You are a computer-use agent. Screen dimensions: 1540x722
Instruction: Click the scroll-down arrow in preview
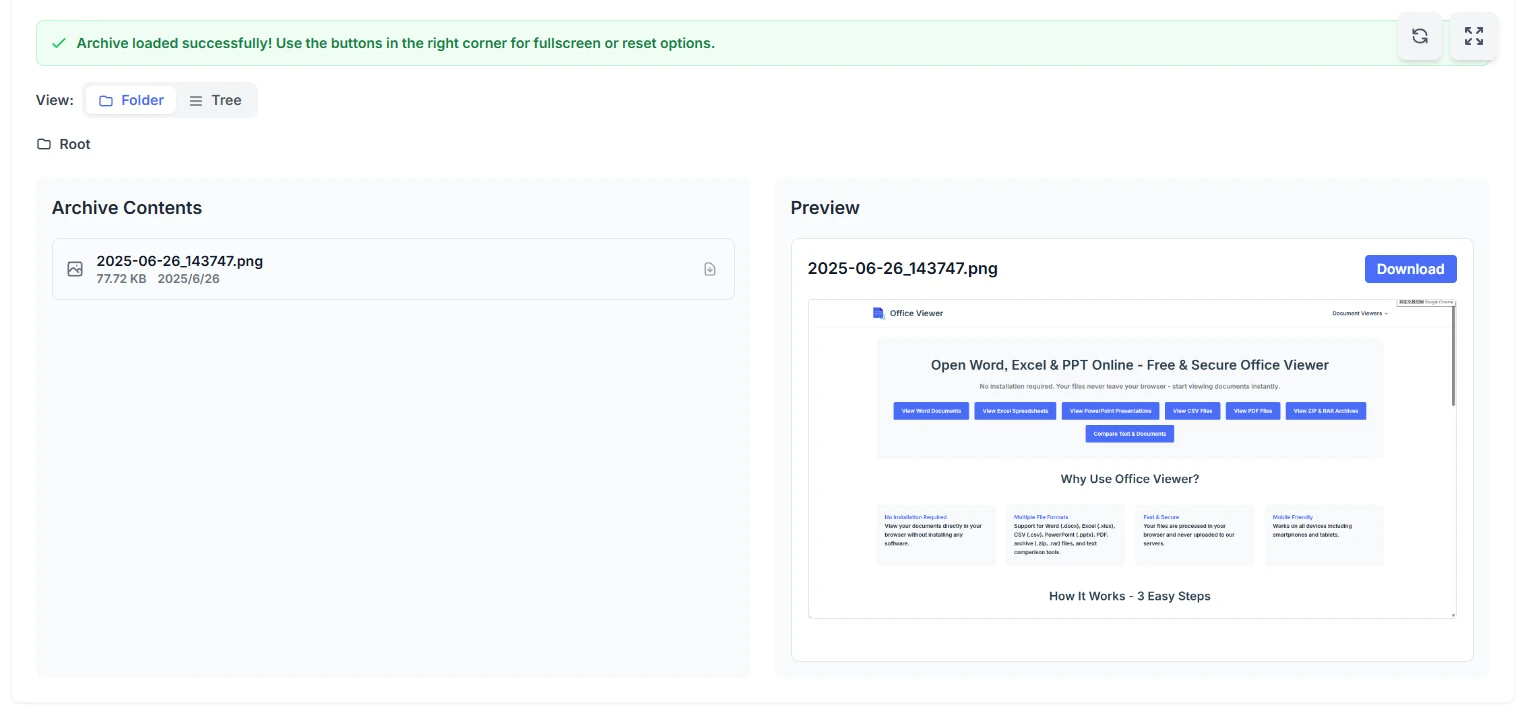[1453, 614]
